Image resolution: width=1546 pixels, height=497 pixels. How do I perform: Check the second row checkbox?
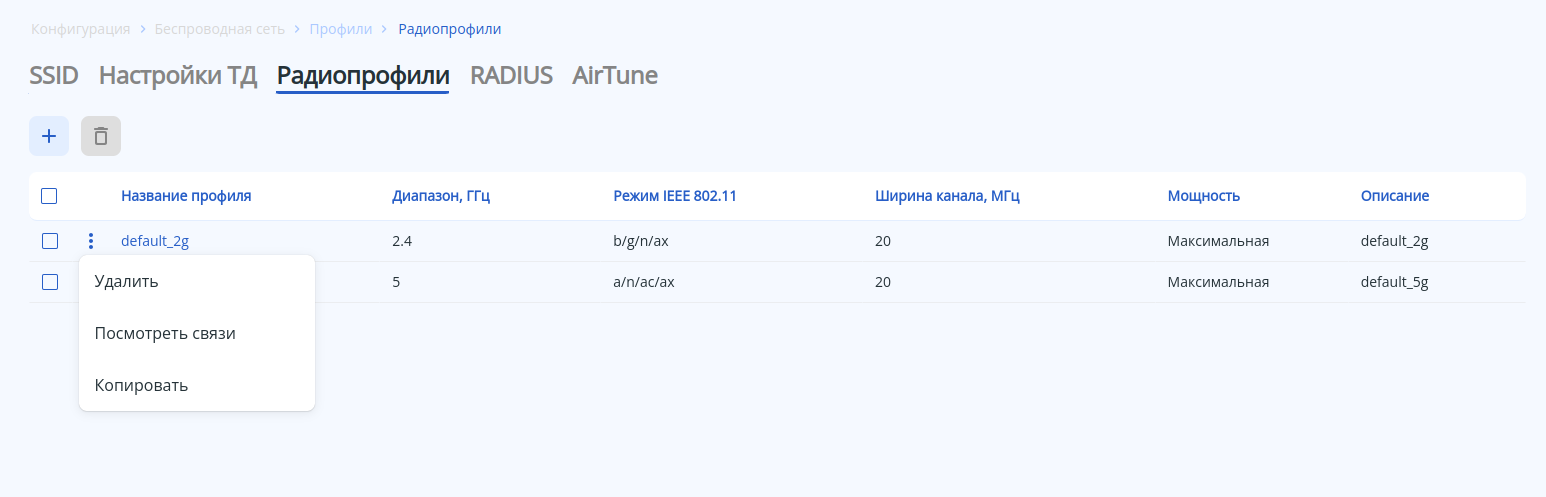(x=50, y=282)
